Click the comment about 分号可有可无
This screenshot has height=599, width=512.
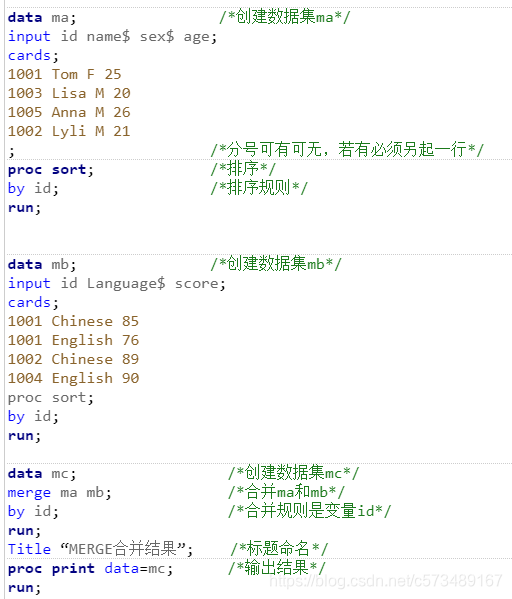pyautogui.click(x=347, y=149)
